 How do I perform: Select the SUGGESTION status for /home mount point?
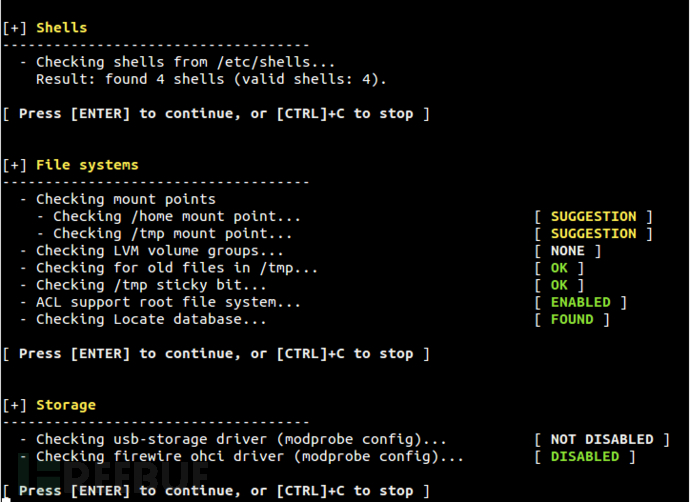[x=593, y=216]
